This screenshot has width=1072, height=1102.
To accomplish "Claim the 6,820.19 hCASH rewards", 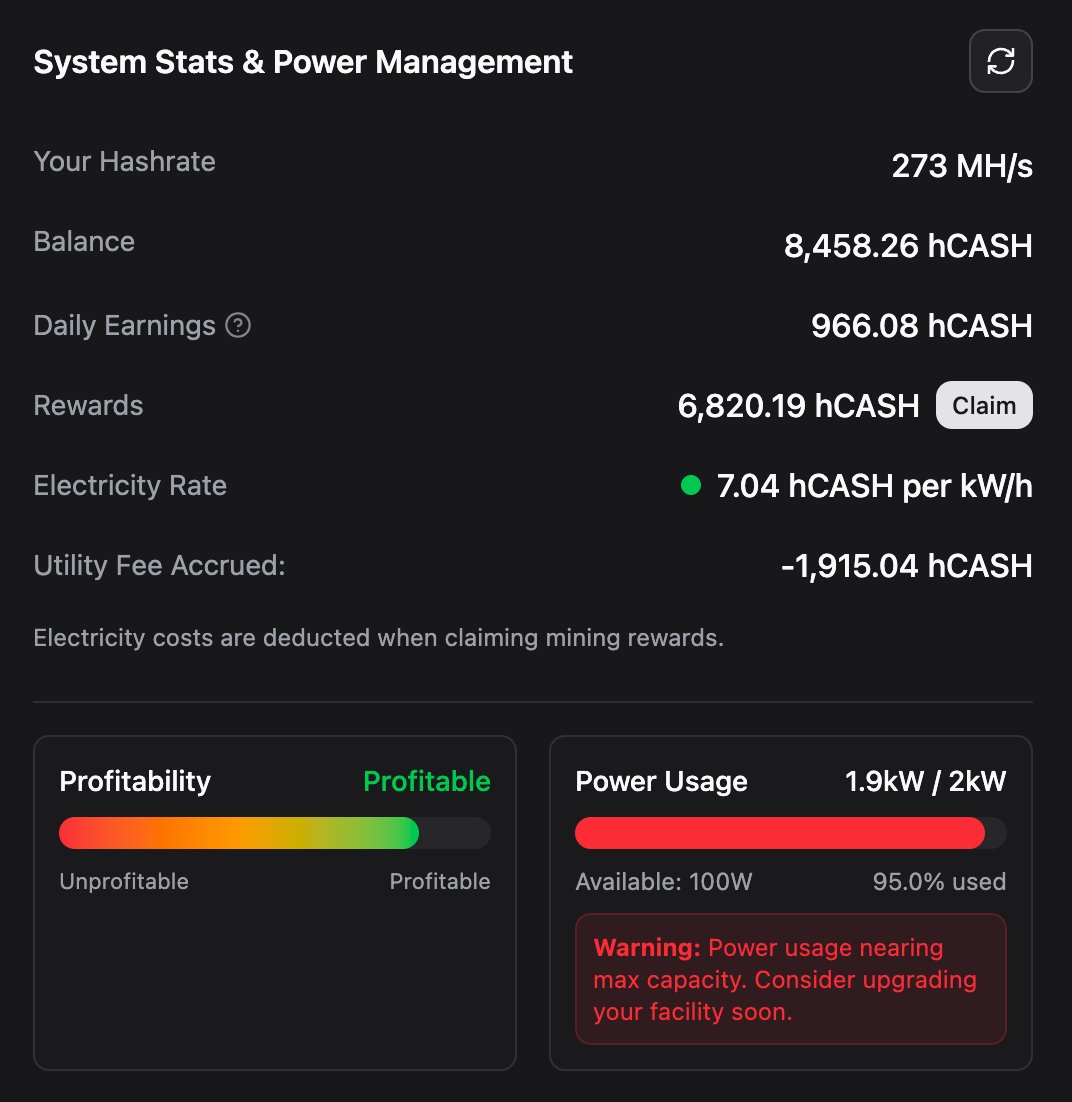I will tap(984, 406).
